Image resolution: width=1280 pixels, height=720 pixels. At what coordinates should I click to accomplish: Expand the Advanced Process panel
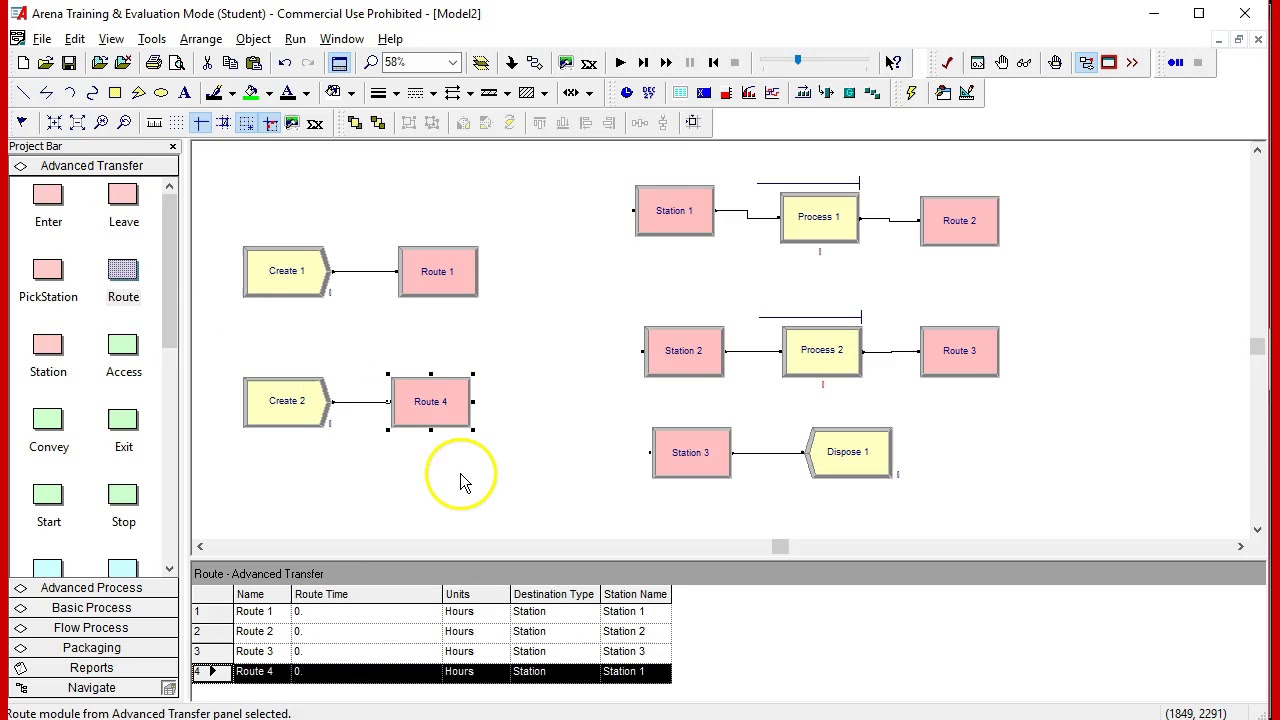[x=92, y=588]
